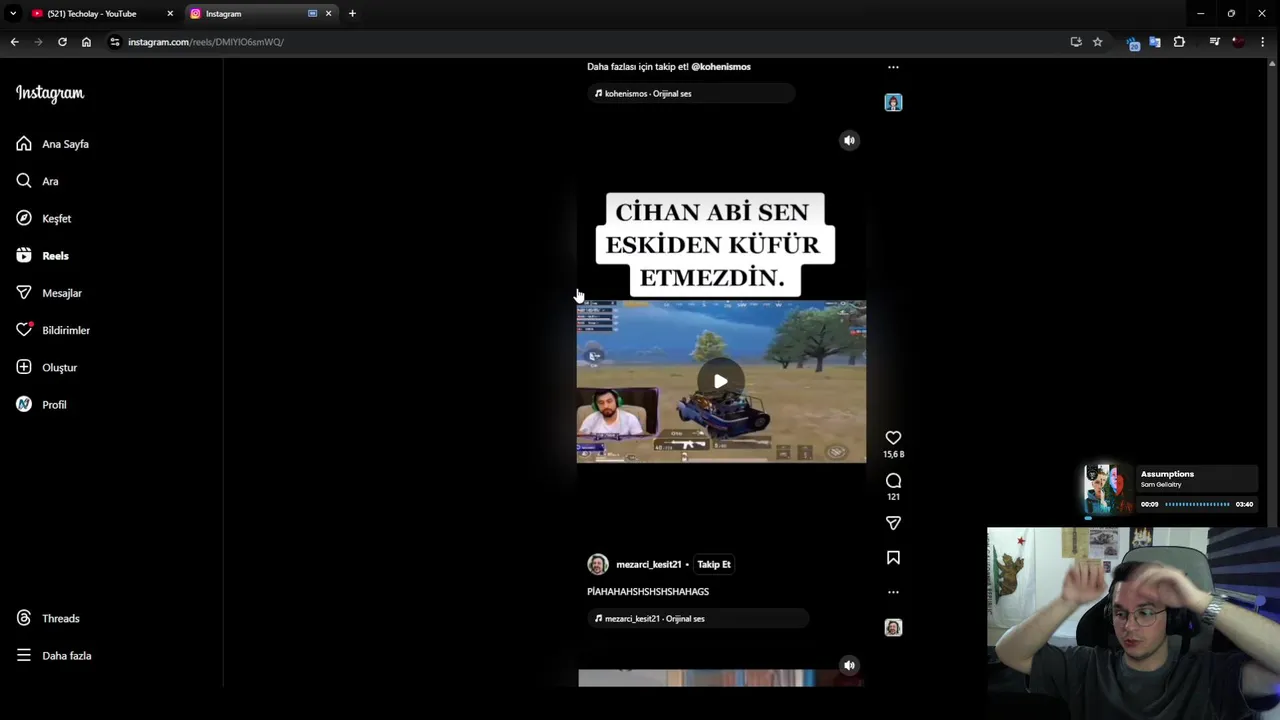Close the Instagram tab
Screen dimensions: 1280x720
pos(328,14)
